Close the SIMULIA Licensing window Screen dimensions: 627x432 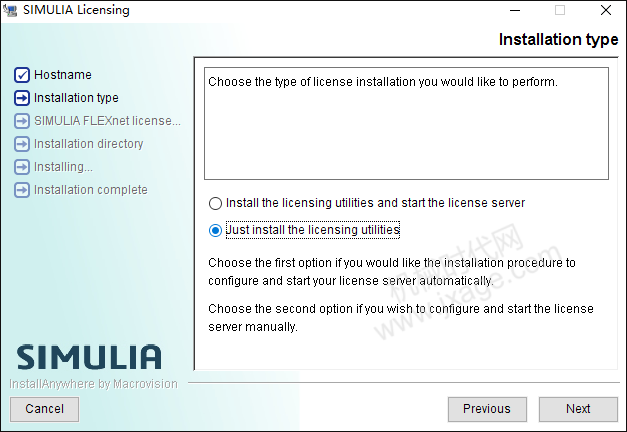[x=606, y=10]
